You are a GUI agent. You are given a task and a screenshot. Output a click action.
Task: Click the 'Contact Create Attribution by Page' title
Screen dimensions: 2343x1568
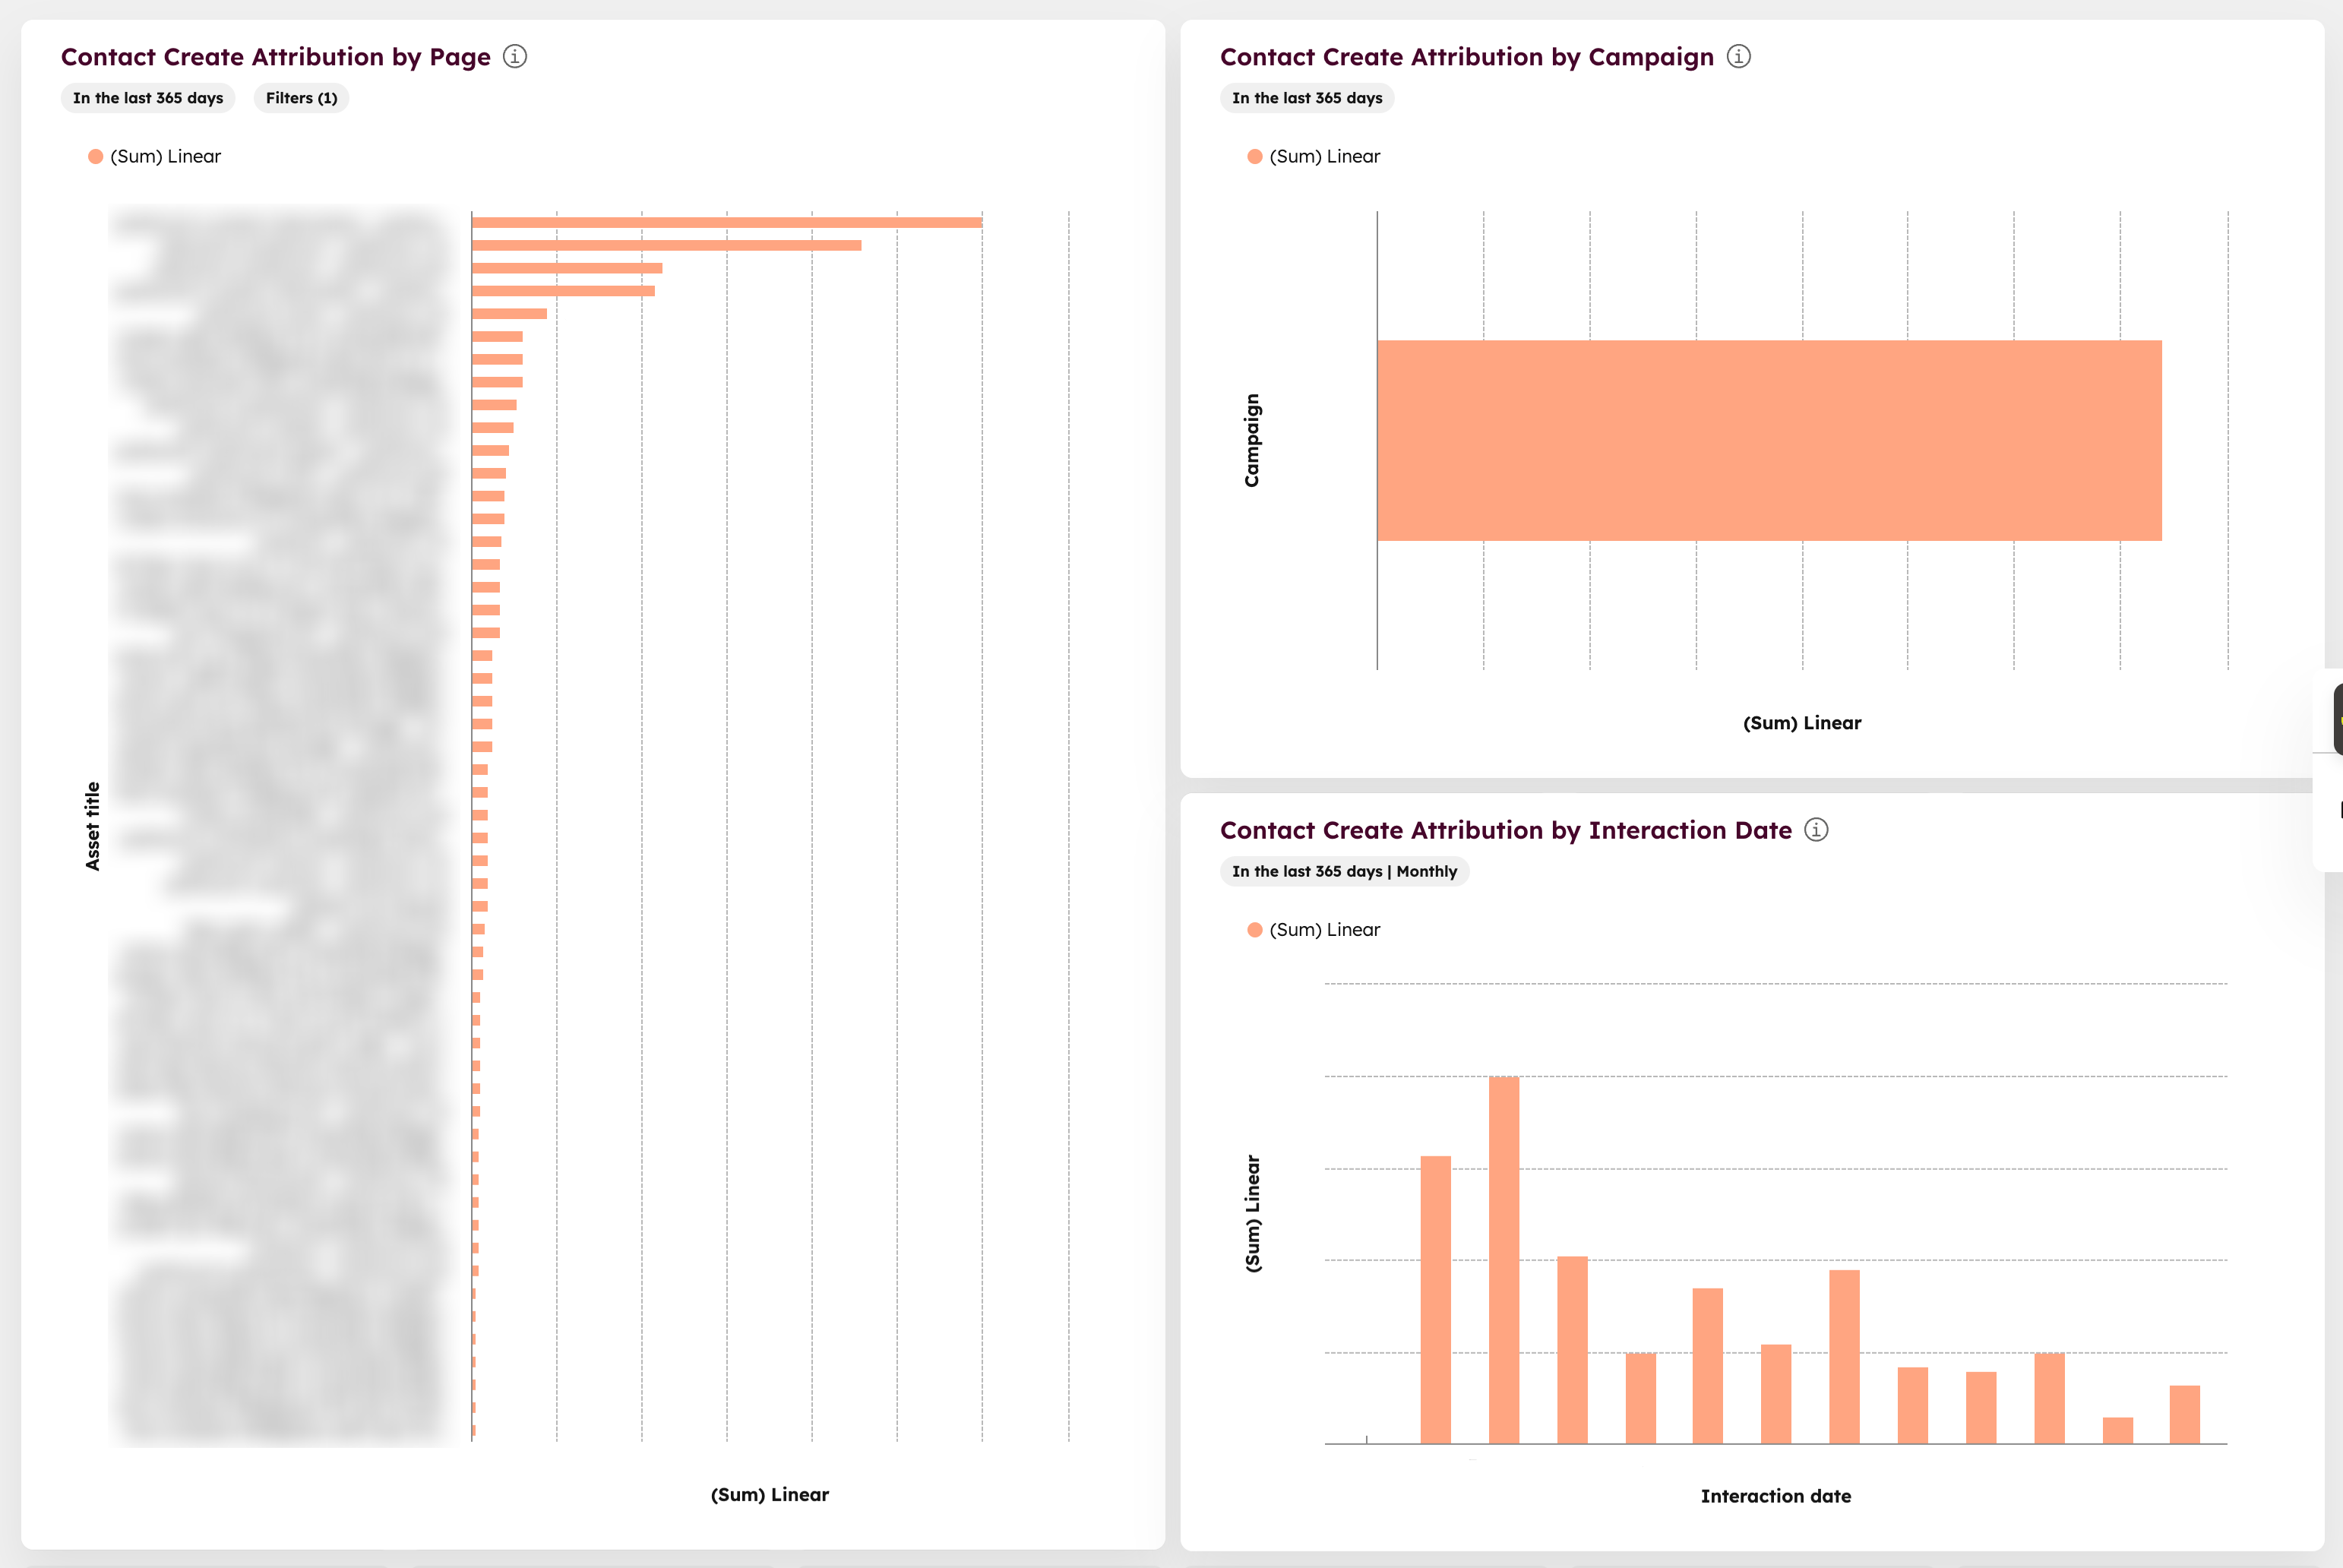(276, 57)
